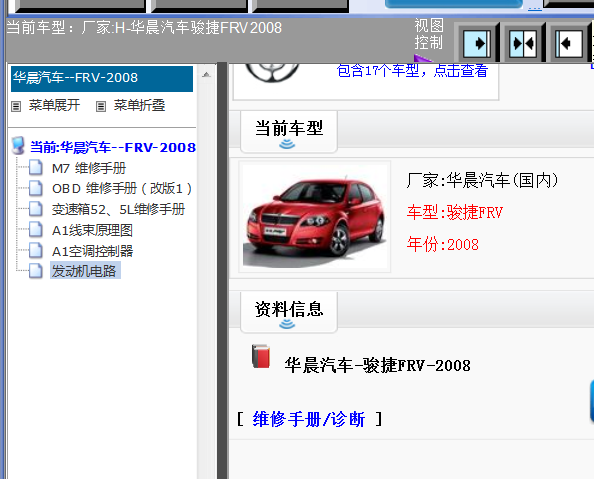Screen dimensions: 594x479
Task: Expand the tree with 菜单展开
Action: [54, 105]
